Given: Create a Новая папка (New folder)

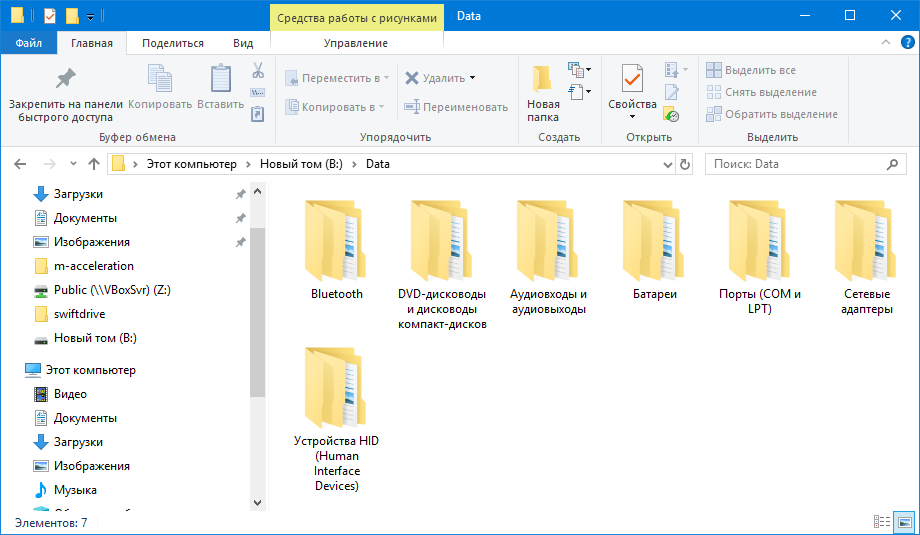Looking at the screenshot, I should click(x=543, y=94).
